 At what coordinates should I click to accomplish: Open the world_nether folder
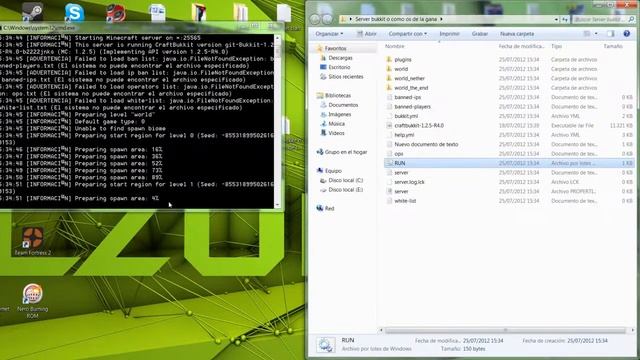tap(409, 78)
